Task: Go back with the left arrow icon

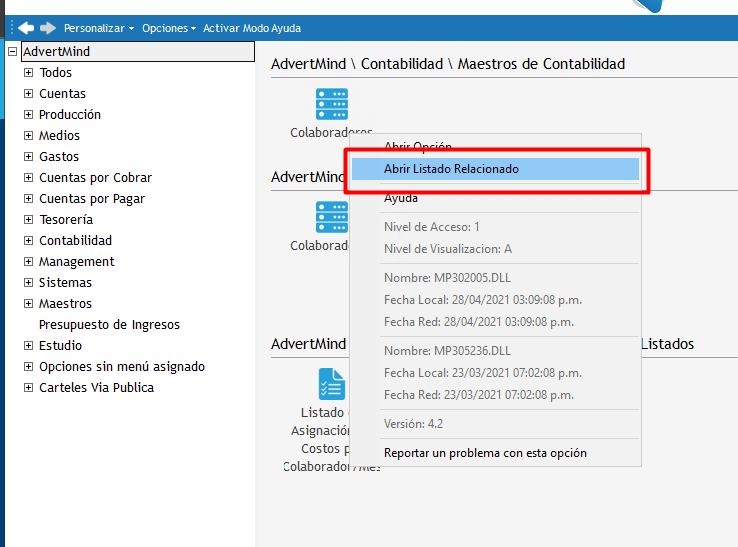Action: tap(26, 28)
